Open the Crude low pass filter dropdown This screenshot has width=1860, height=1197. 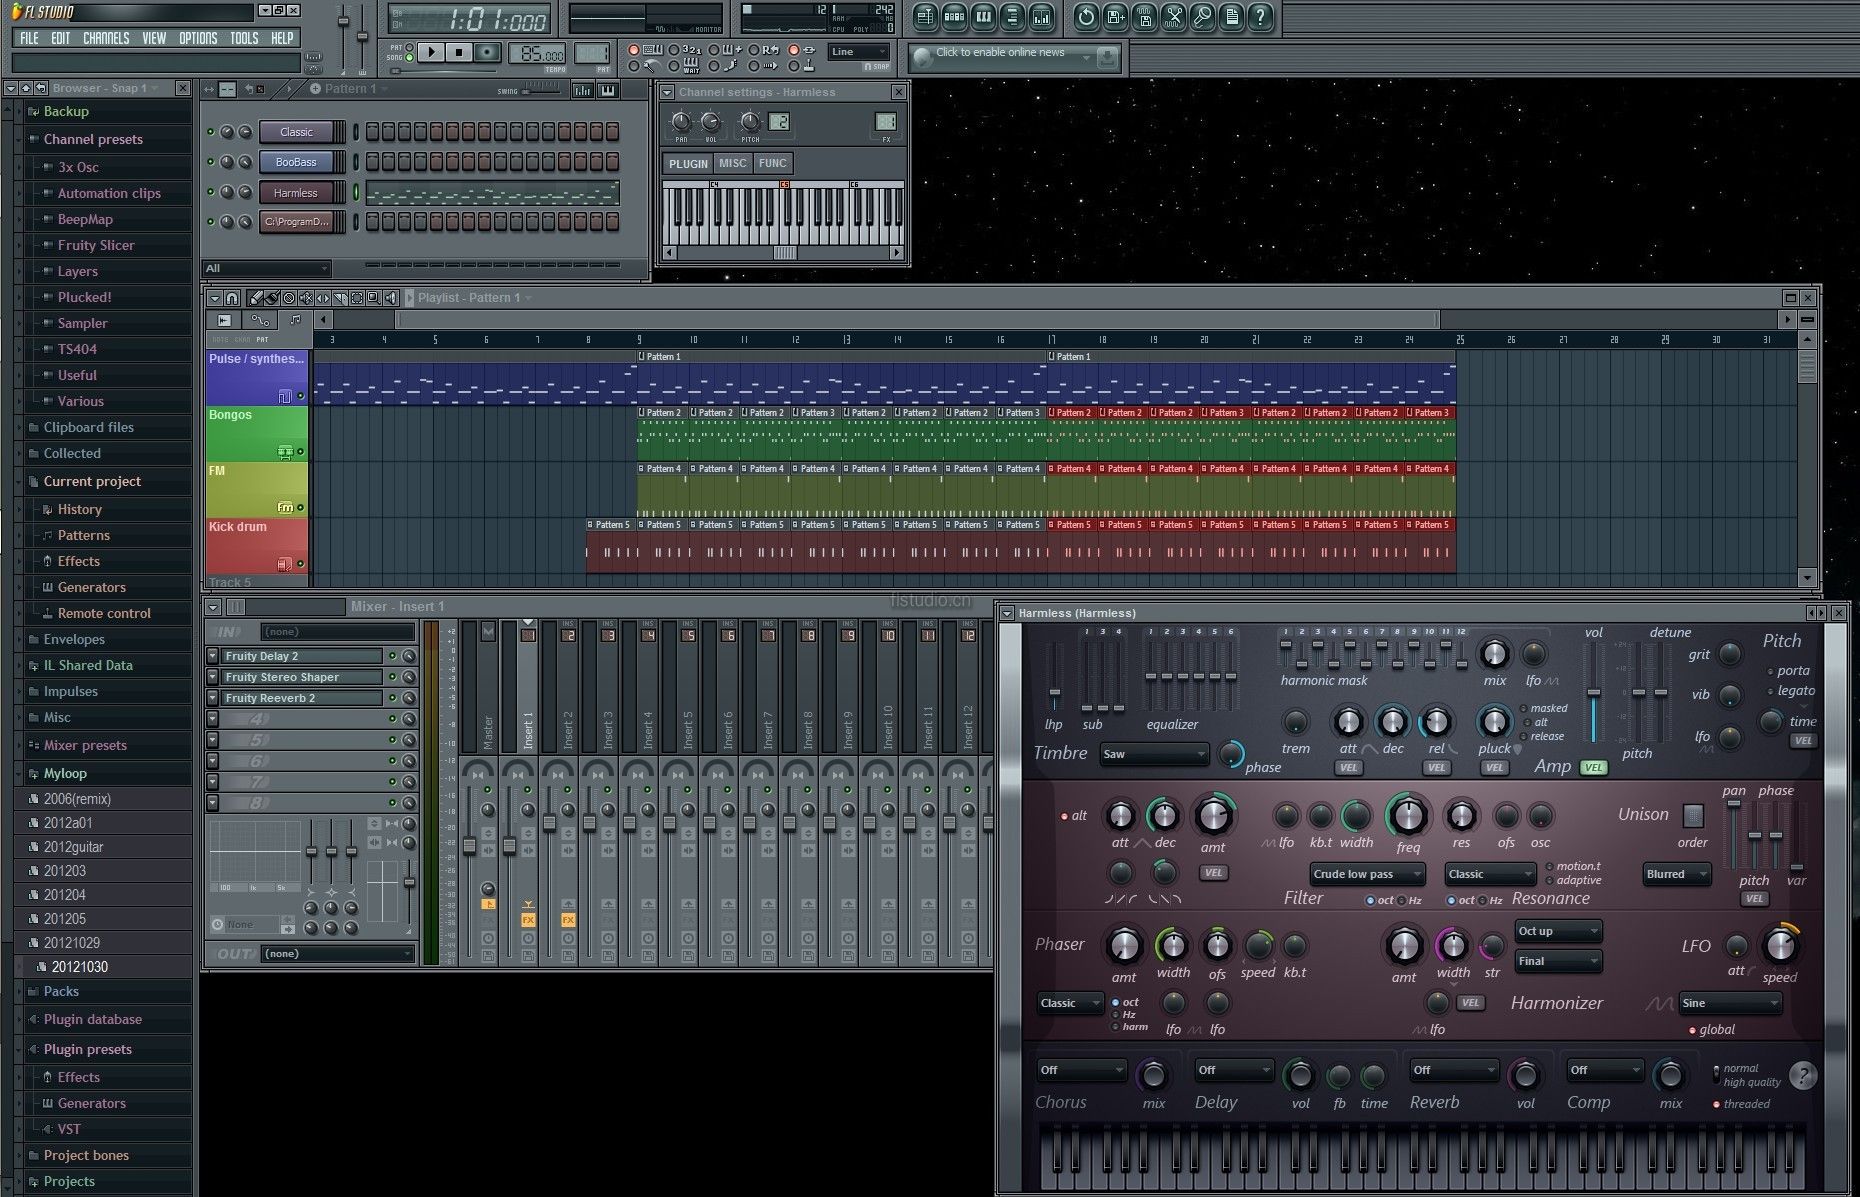click(1367, 874)
